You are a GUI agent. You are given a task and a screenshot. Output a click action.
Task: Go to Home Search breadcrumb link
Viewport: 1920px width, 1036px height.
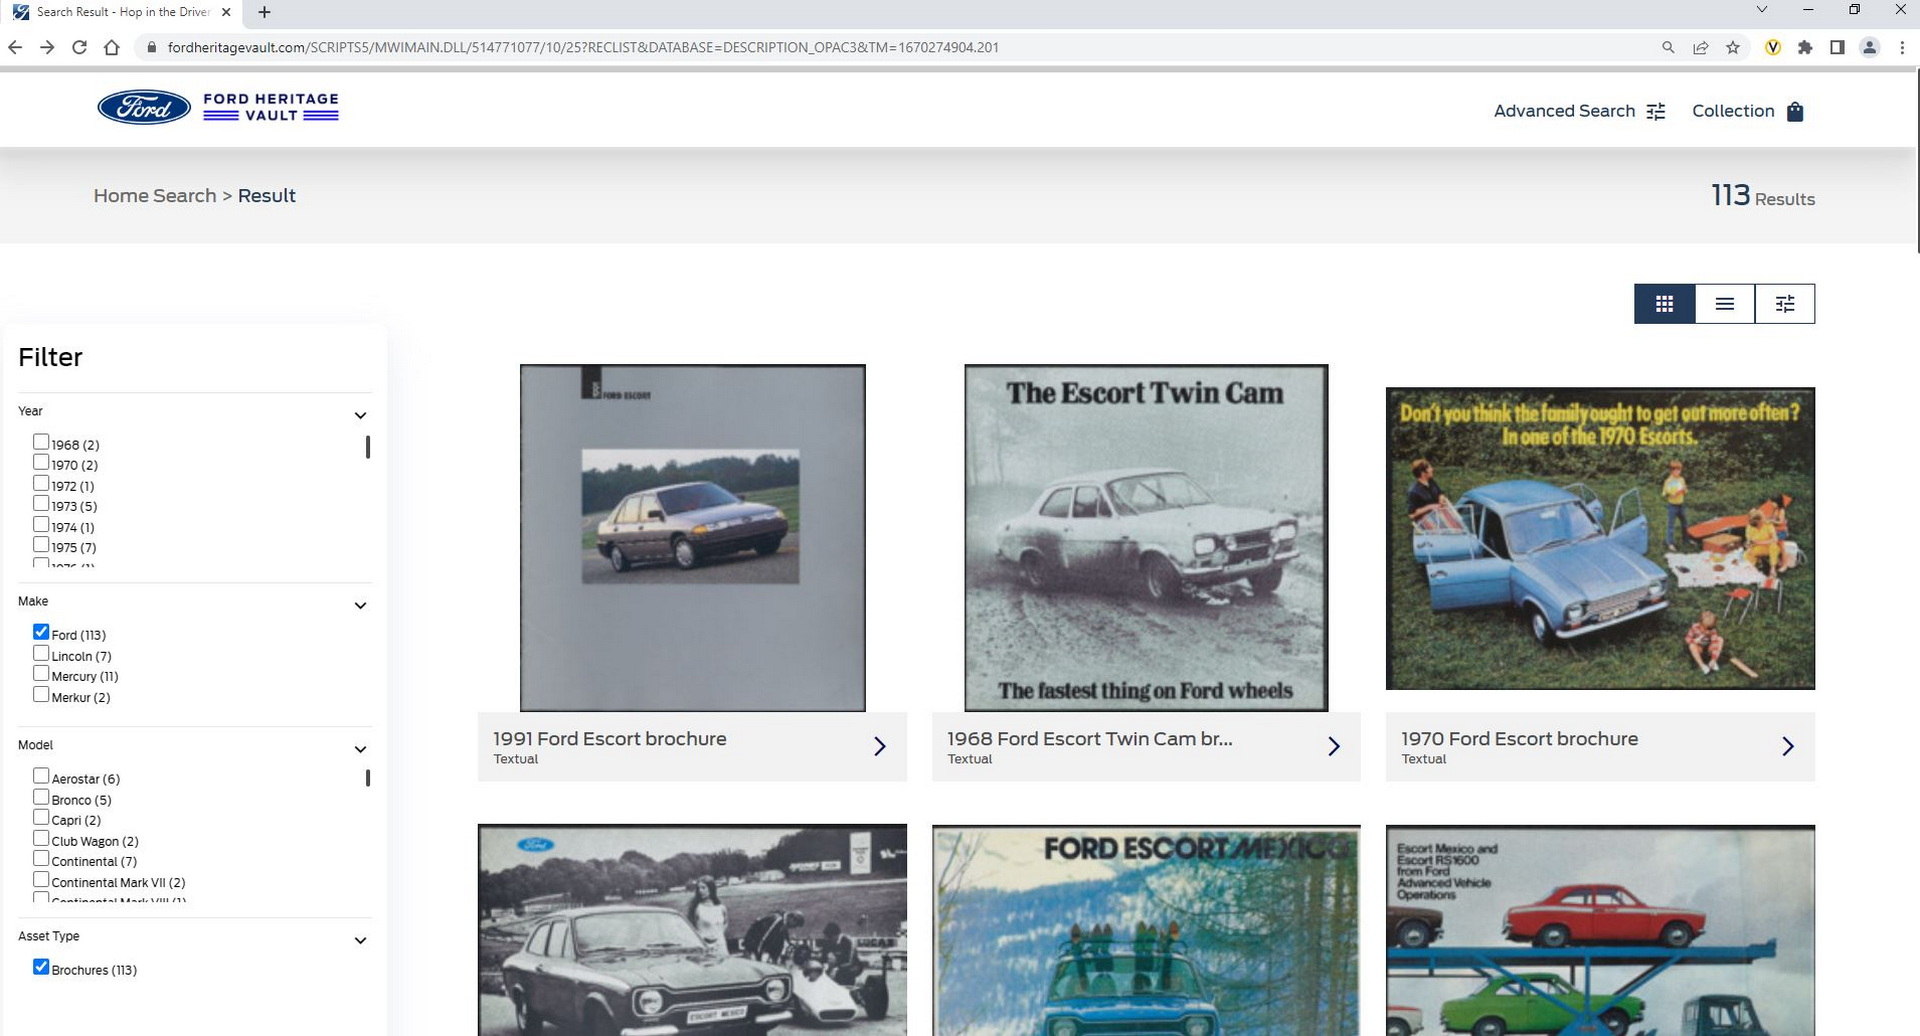pos(155,196)
